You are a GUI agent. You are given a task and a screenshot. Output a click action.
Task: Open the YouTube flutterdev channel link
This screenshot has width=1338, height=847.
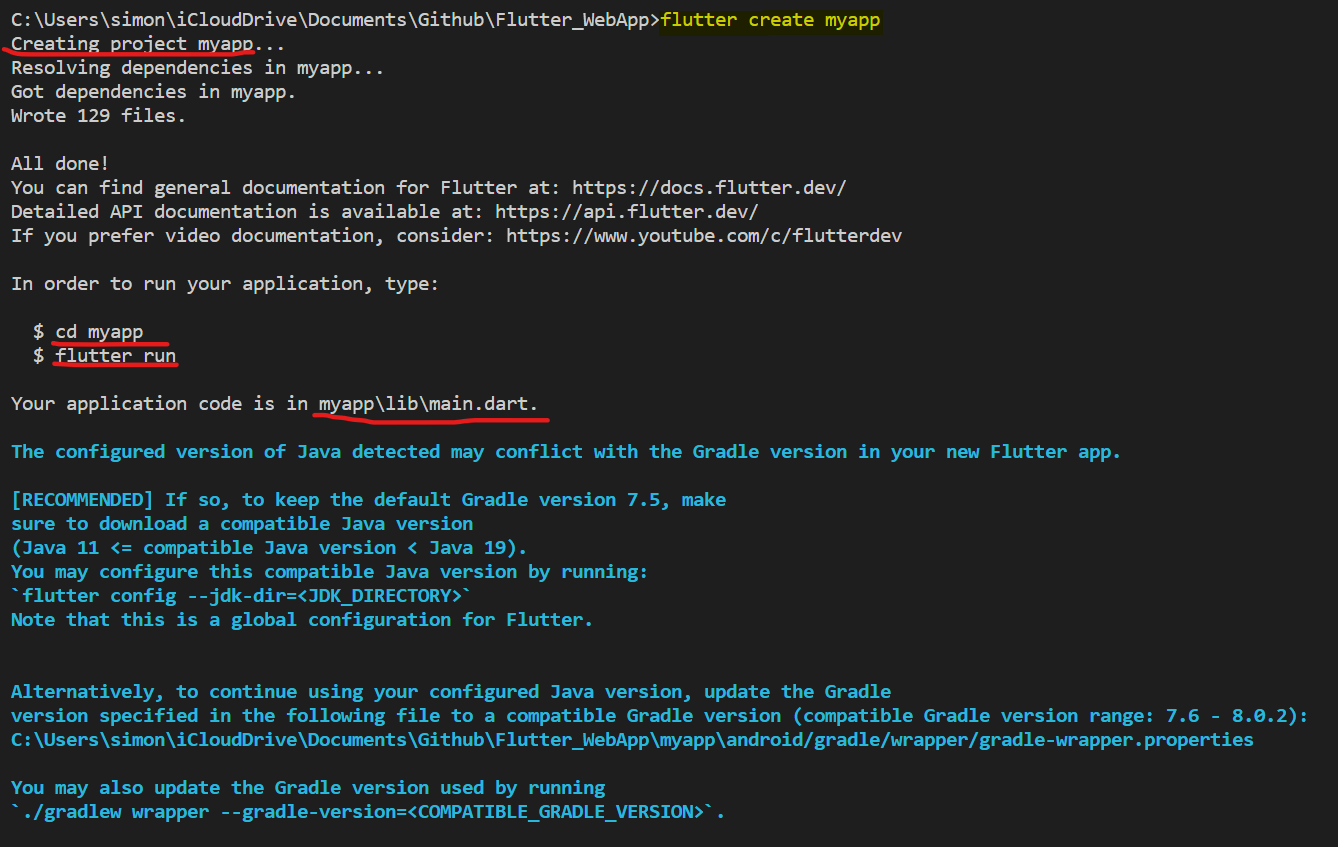point(704,236)
